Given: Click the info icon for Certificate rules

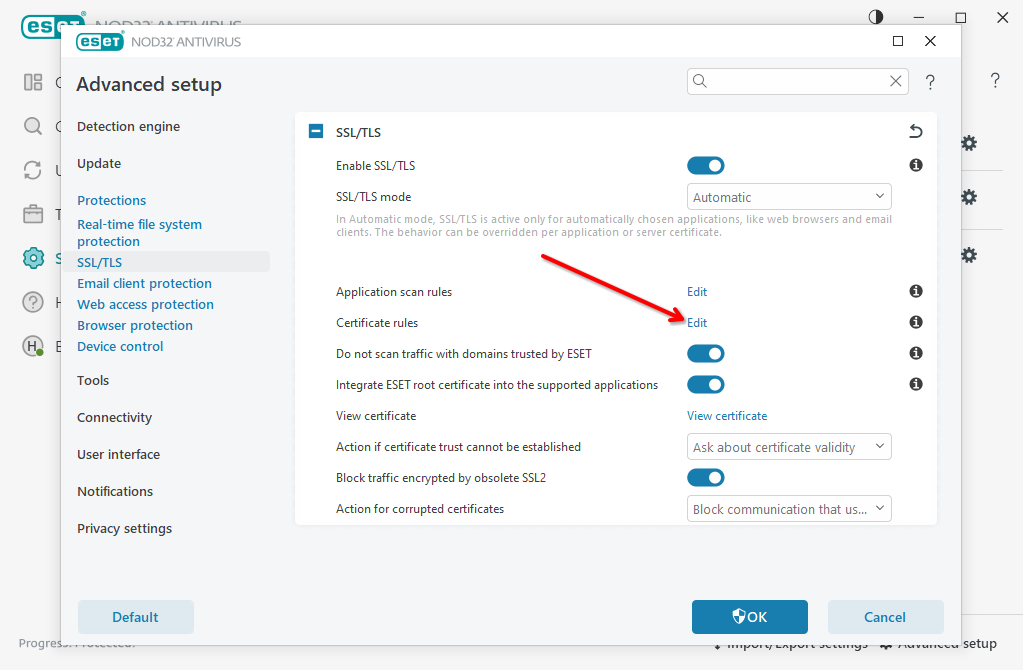Looking at the screenshot, I should [916, 322].
